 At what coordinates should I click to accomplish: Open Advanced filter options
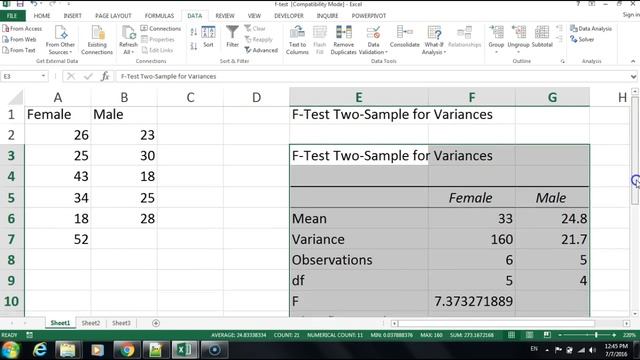pos(261,50)
